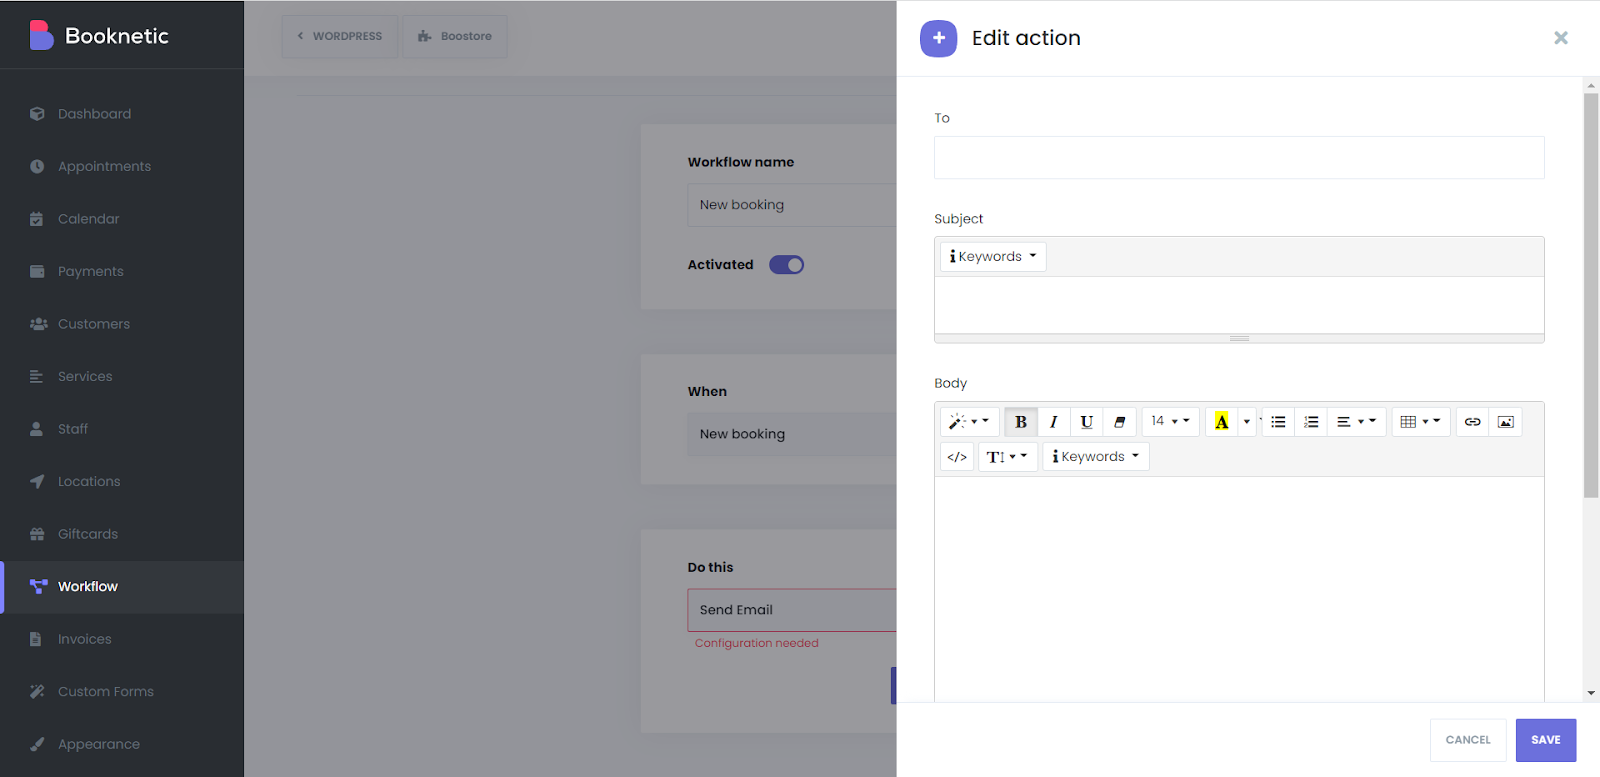Insert a link using the chain icon

pos(1473,422)
